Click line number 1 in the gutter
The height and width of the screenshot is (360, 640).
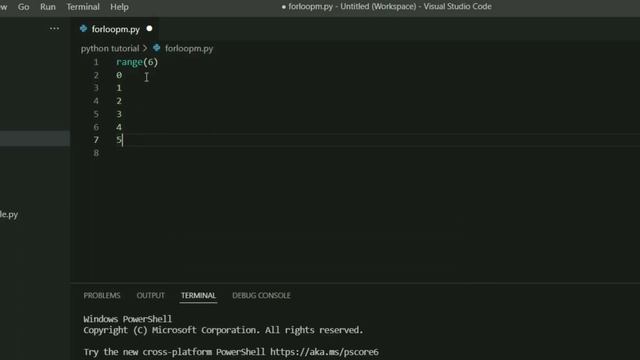(x=96, y=62)
